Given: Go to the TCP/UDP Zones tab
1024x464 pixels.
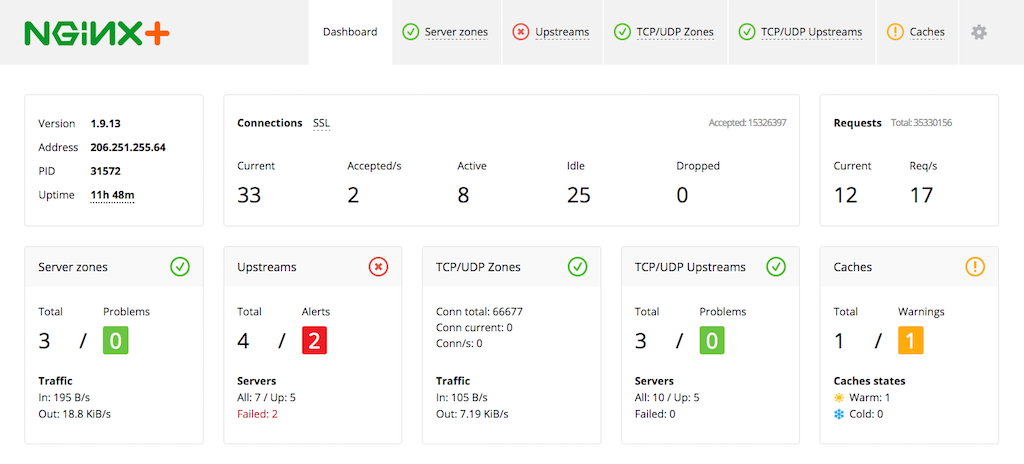Looking at the screenshot, I should coord(664,32).
